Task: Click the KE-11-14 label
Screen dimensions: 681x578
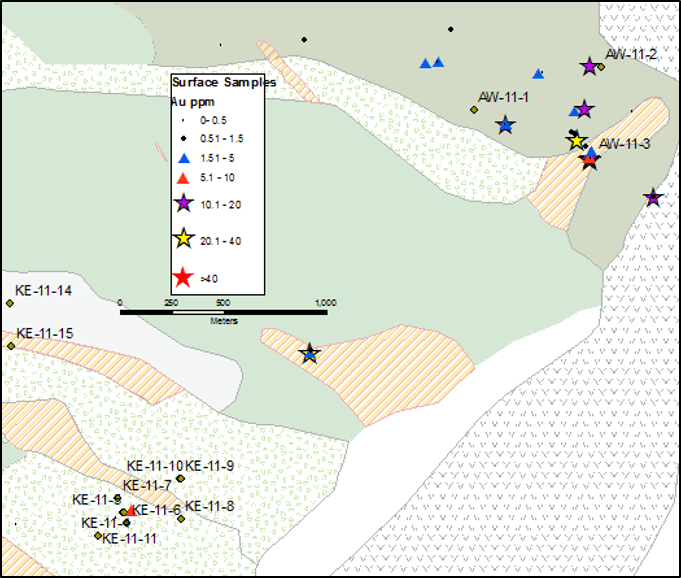Action: (43, 291)
